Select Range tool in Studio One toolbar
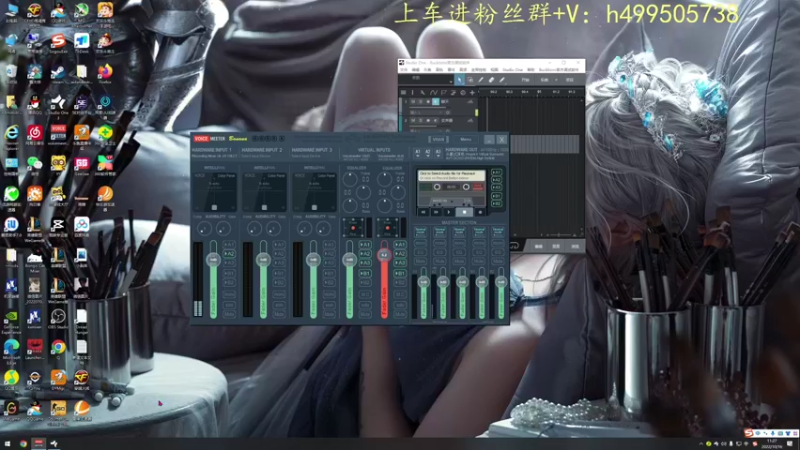Screen dimensions: 800x450 470,80
